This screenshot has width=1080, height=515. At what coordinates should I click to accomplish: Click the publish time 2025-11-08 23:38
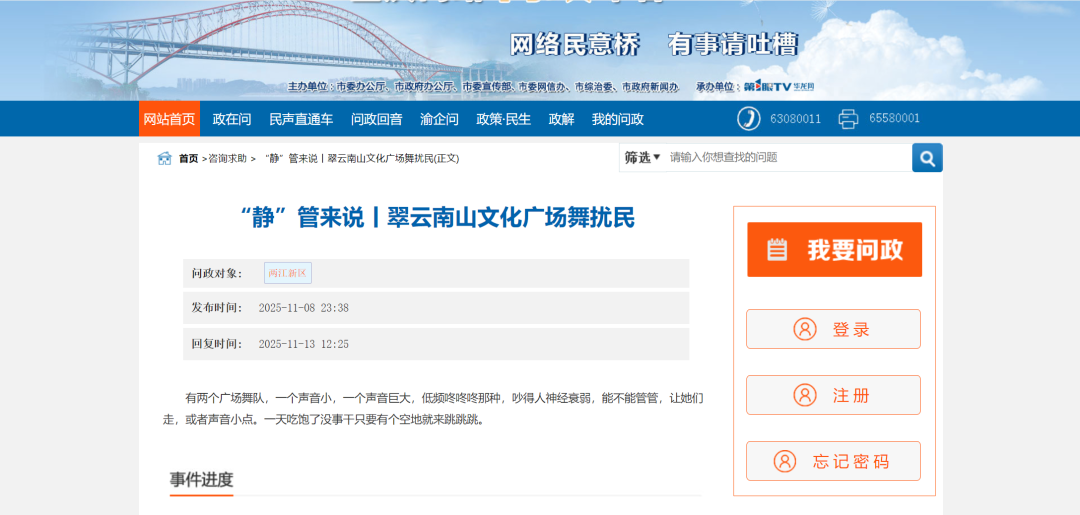pyautogui.click(x=304, y=308)
